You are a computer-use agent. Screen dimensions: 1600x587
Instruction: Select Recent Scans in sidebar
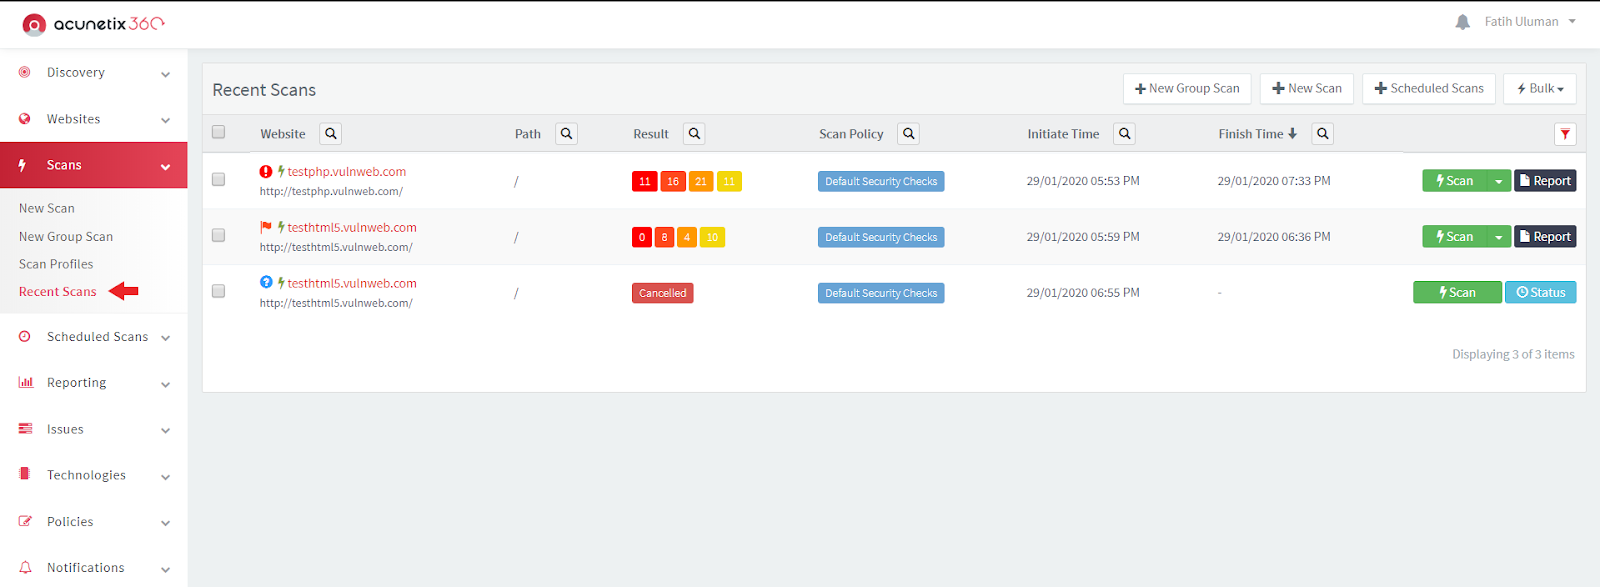58,292
